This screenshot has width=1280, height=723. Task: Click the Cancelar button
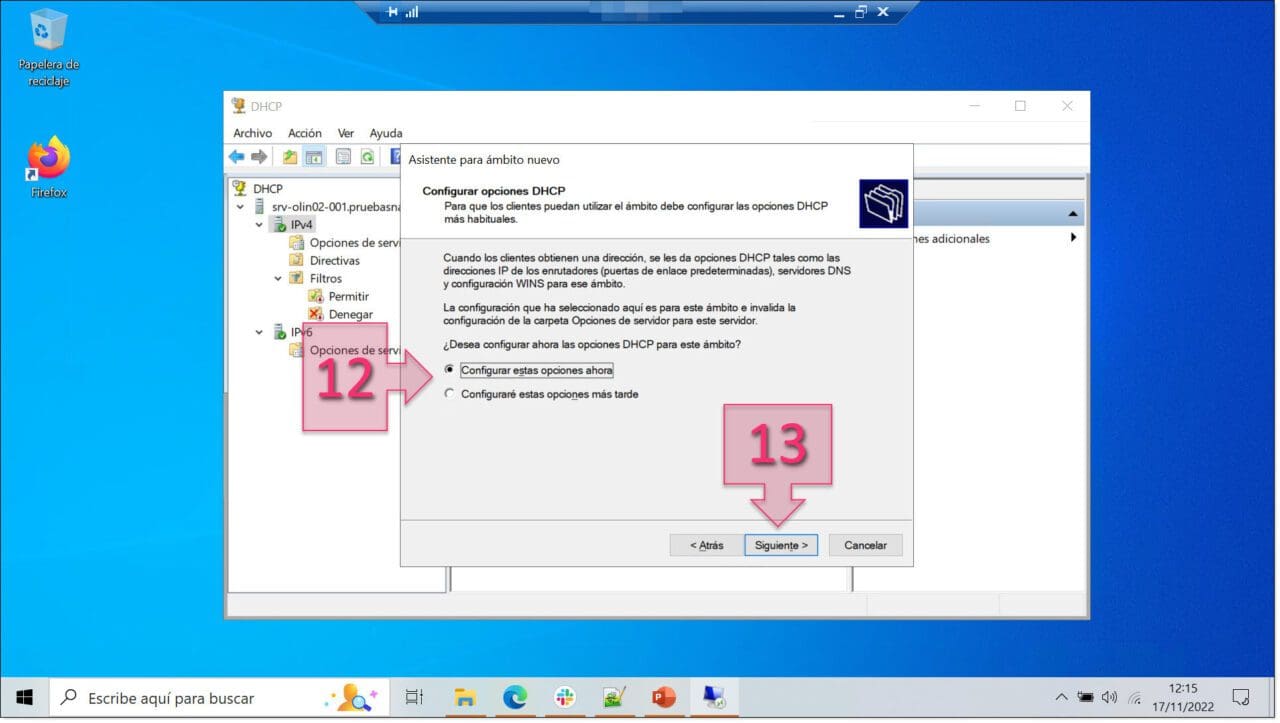tap(866, 545)
